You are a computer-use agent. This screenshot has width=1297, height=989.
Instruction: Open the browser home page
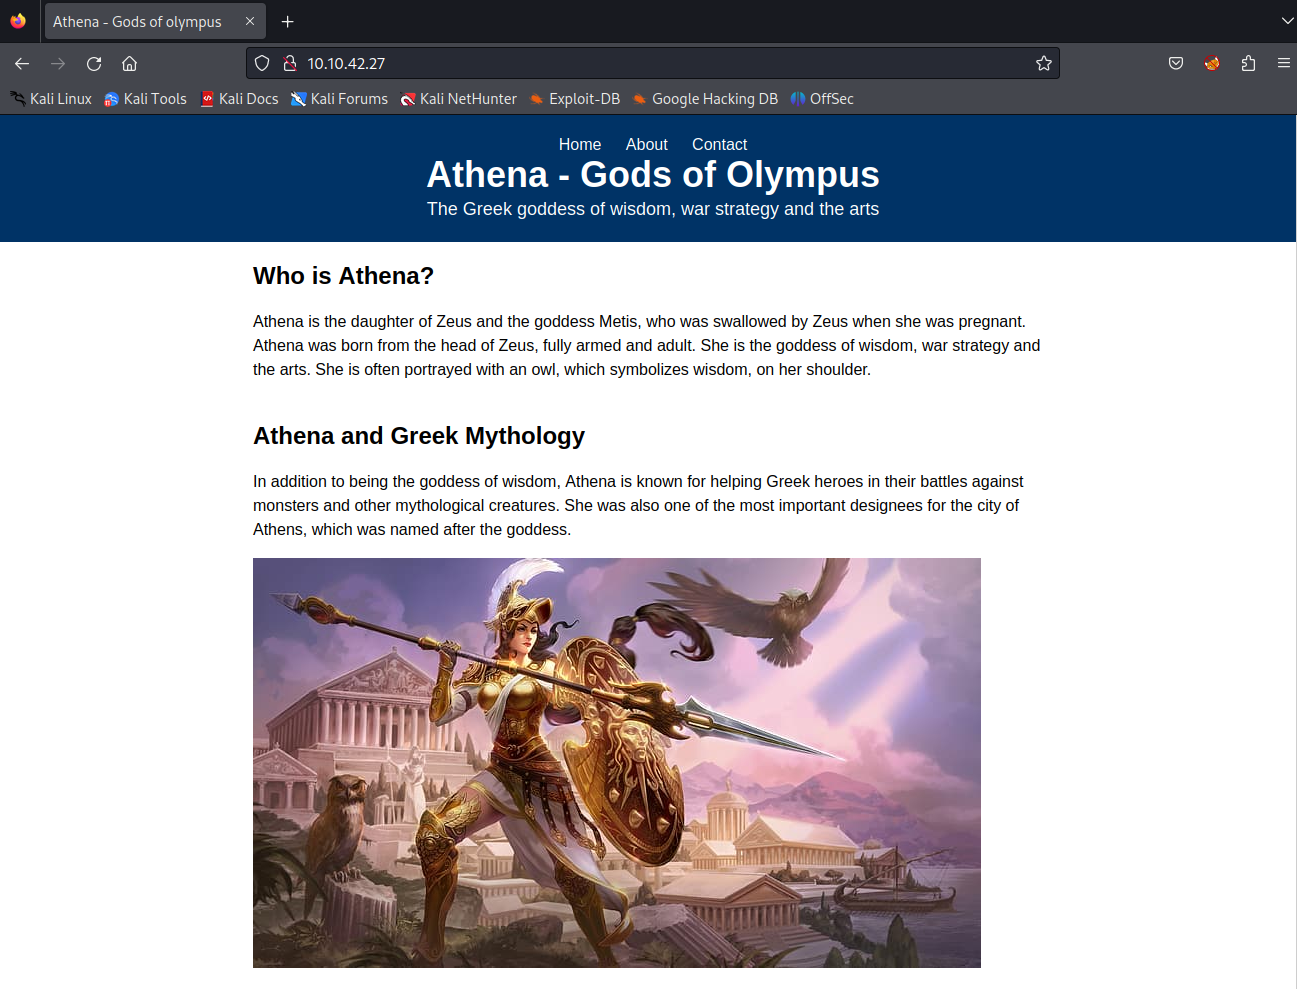pyautogui.click(x=130, y=63)
